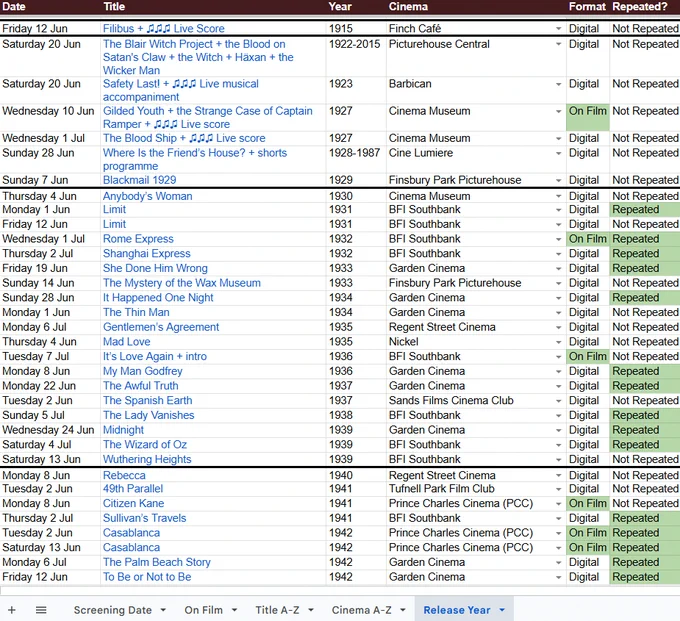Select On Film cell in Rome Express row
This screenshot has height=621, width=680.
coord(588,239)
